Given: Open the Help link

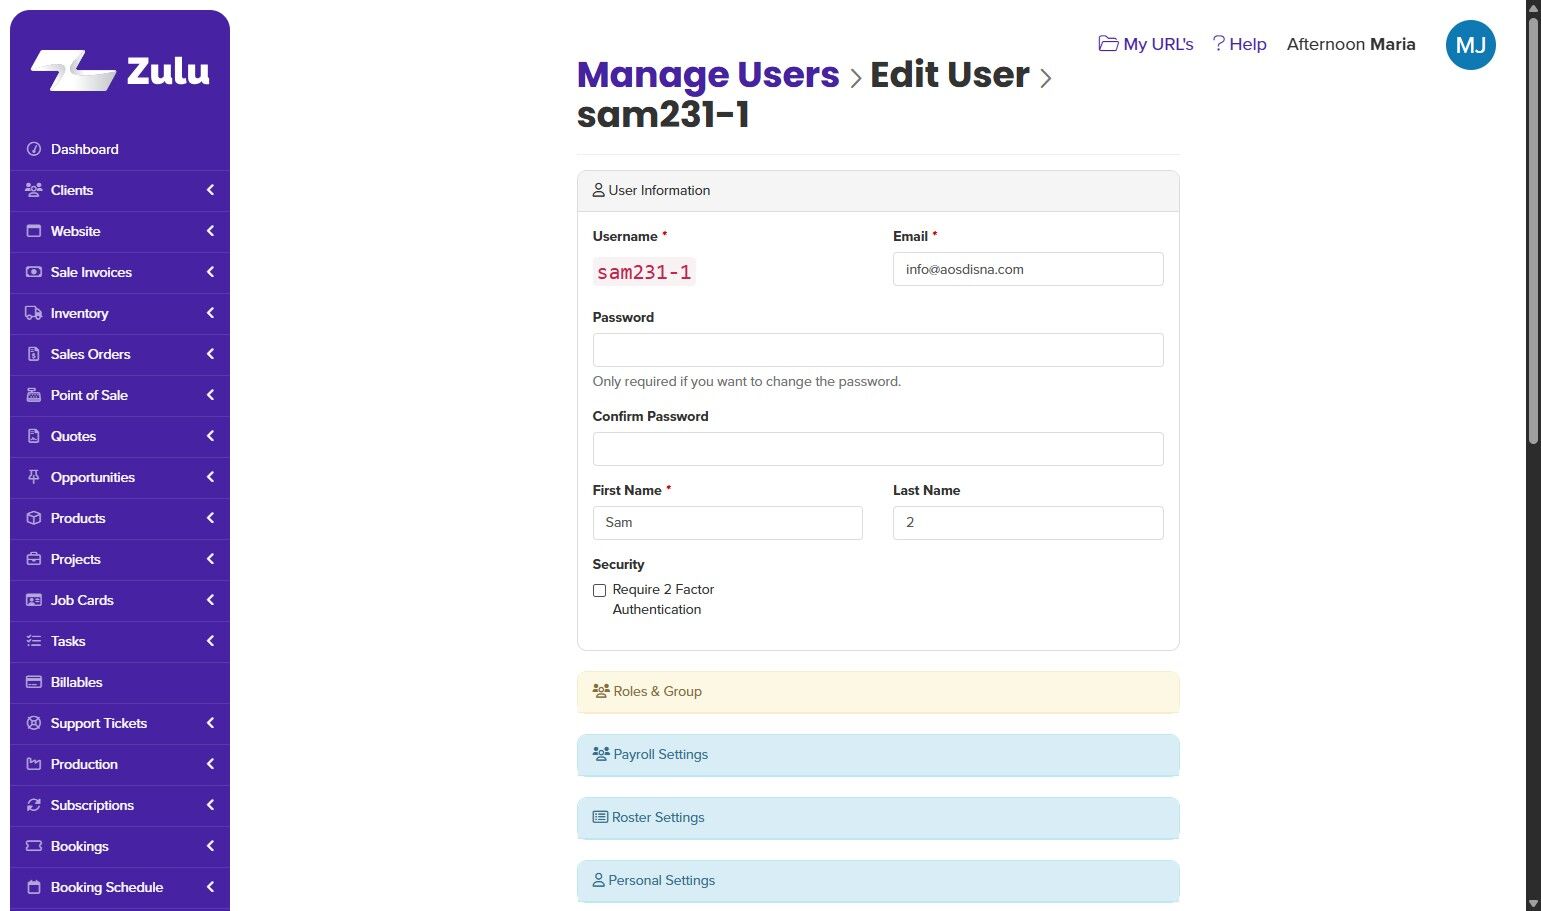Looking at the screenshot, I should click(x=1240, y=44).
